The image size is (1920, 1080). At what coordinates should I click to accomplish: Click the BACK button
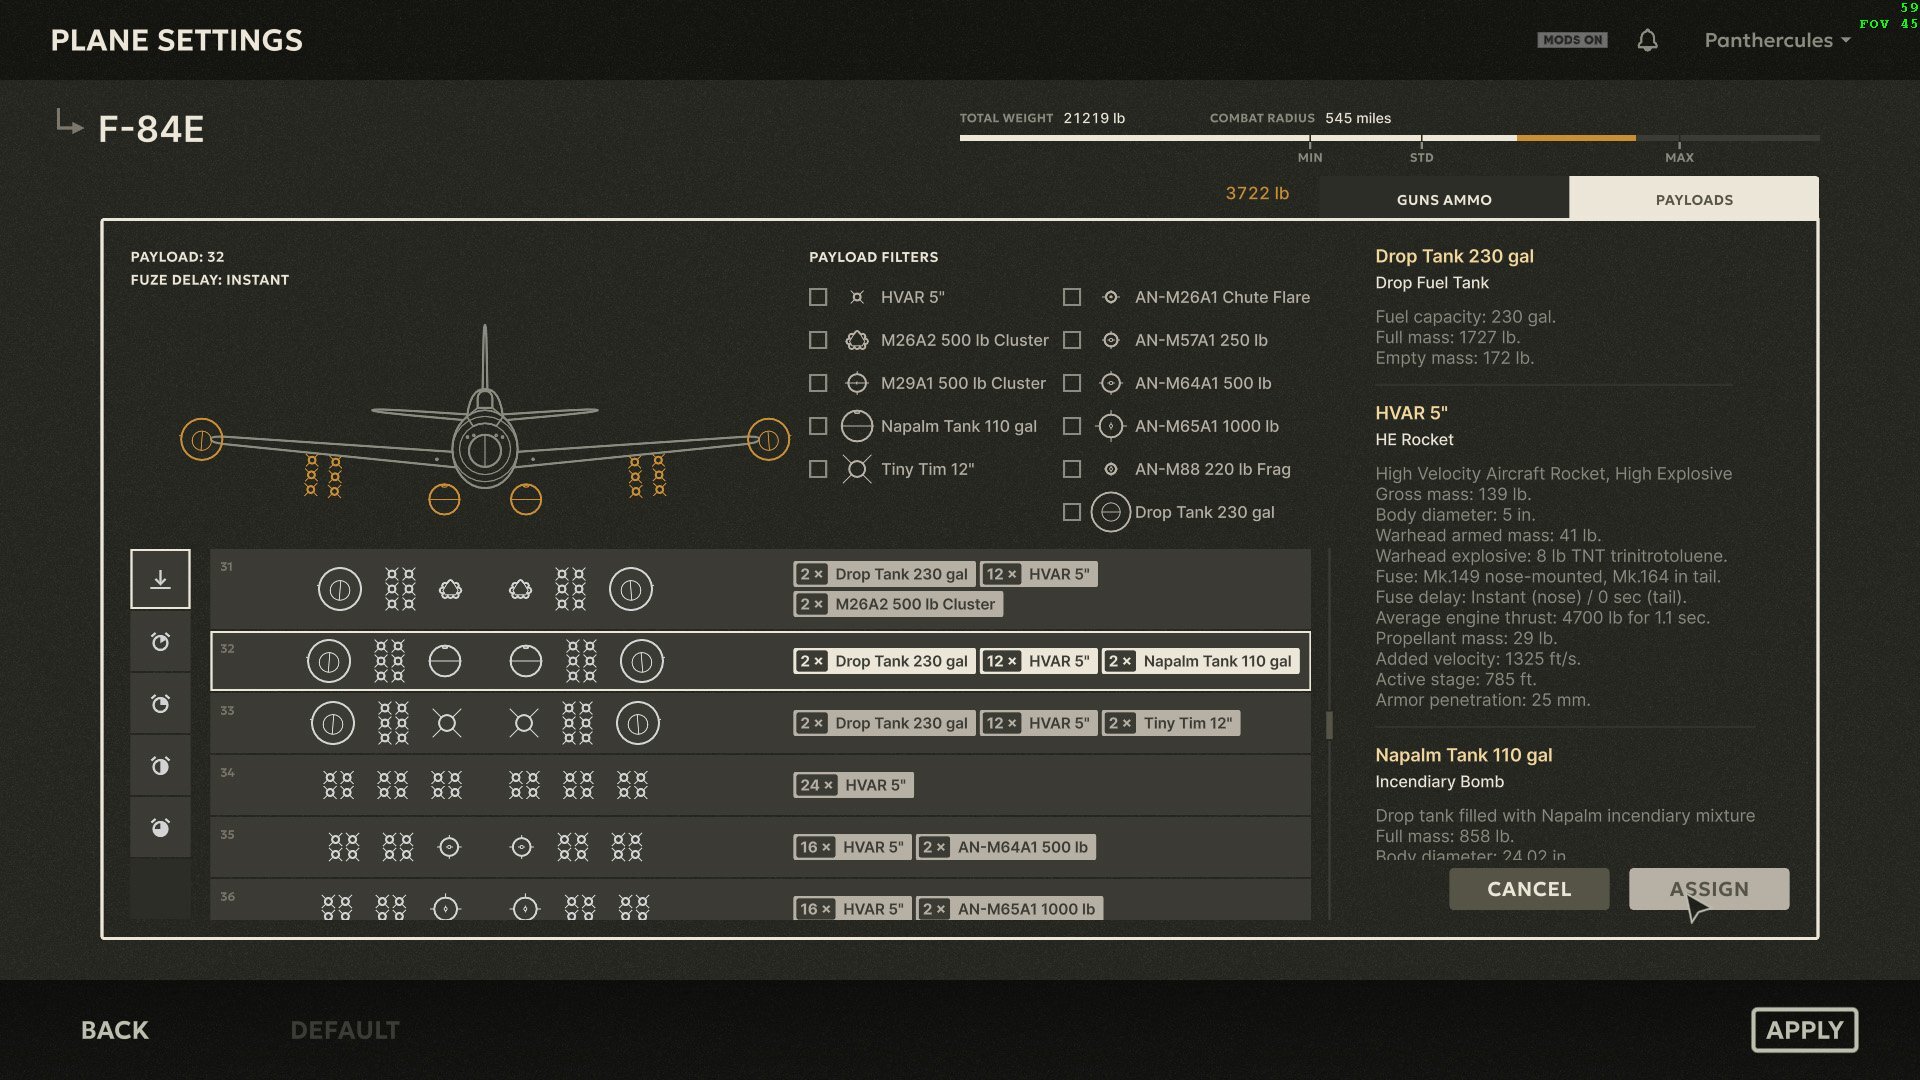pos(115,1030)
